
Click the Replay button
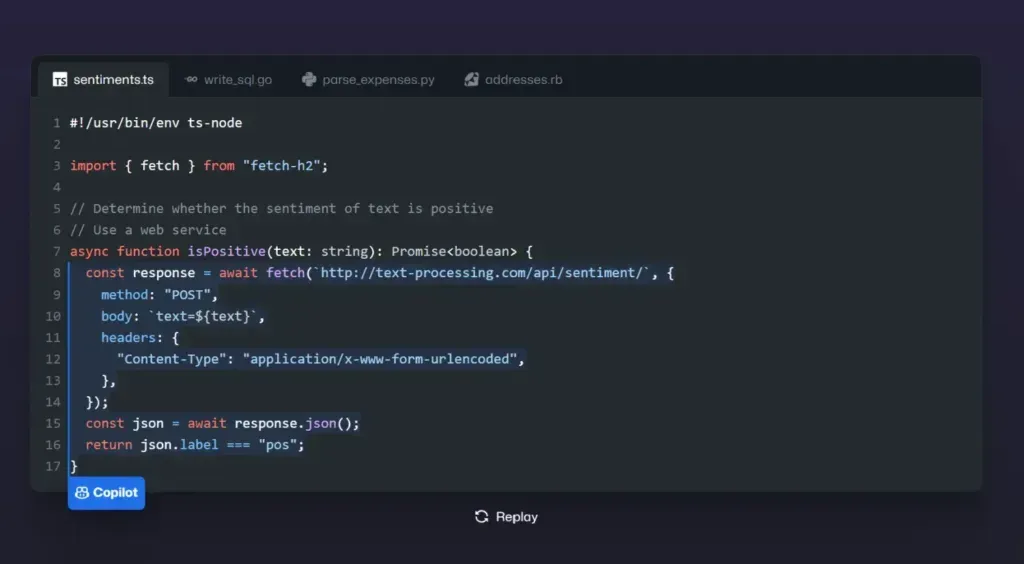(506, 517)
